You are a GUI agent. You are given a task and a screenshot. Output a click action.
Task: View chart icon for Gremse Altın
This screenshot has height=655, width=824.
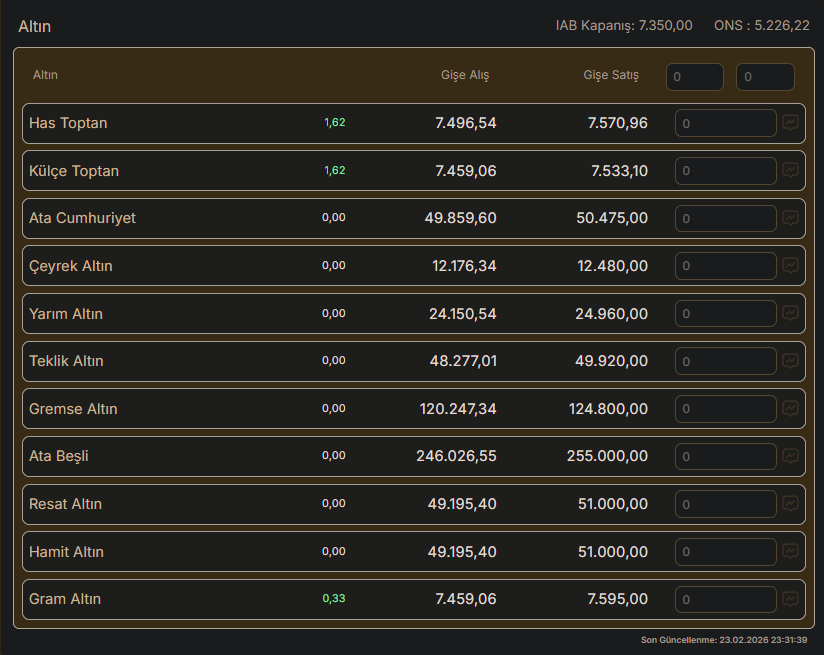tap(790, 409)
